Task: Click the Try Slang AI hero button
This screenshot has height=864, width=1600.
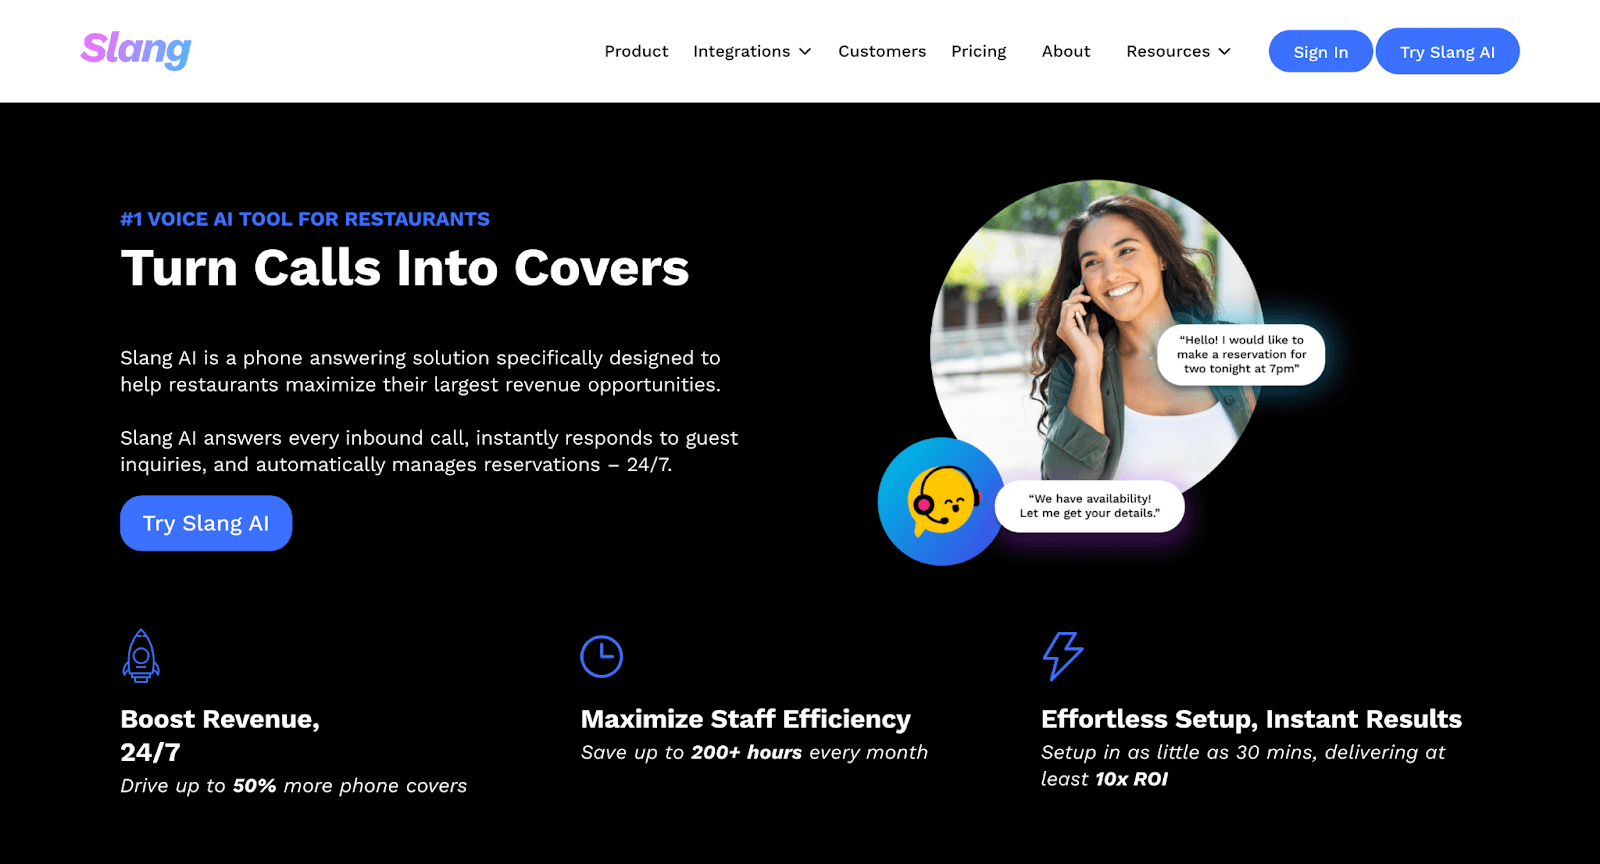Action: click(x=206, y=523)
